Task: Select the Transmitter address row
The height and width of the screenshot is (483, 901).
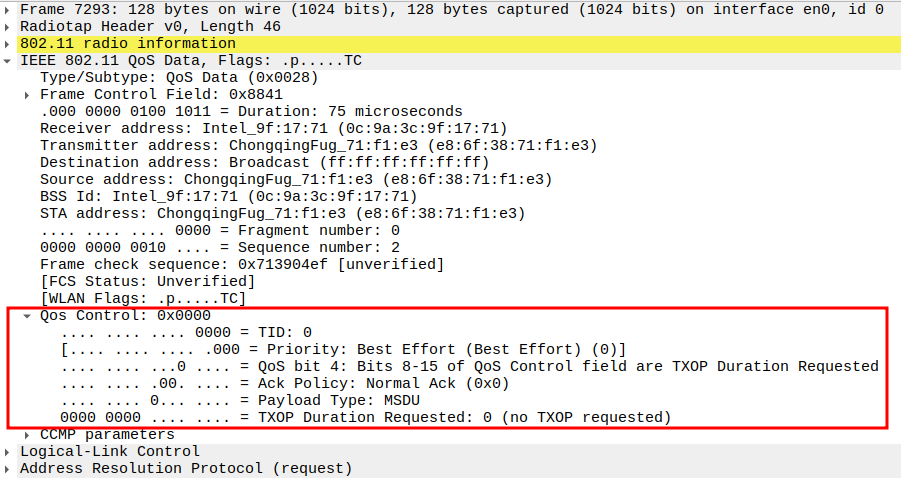Action: coord(318,145)
